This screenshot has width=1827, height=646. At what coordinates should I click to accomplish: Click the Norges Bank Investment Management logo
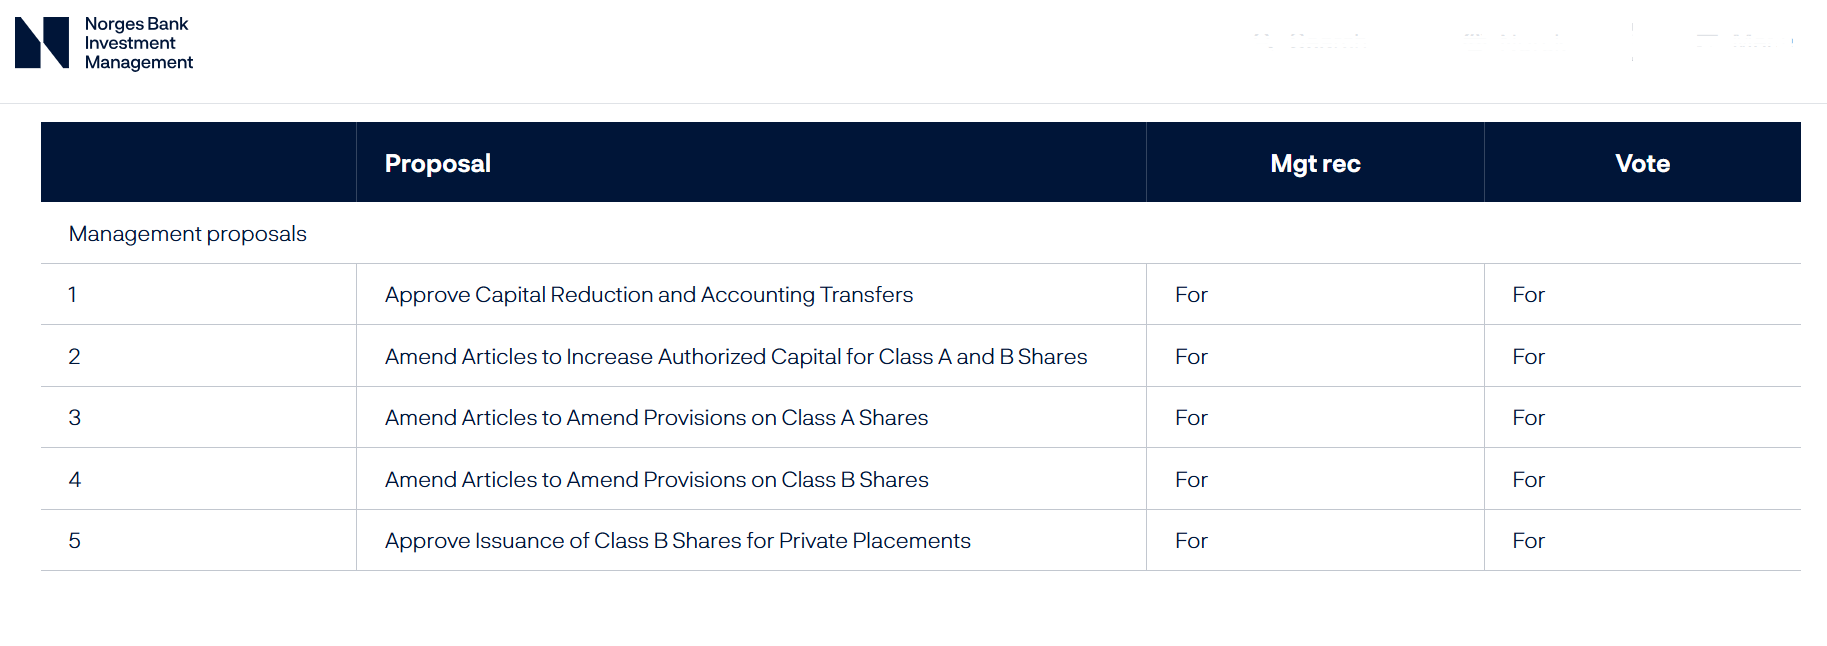(x=103, y=43)
